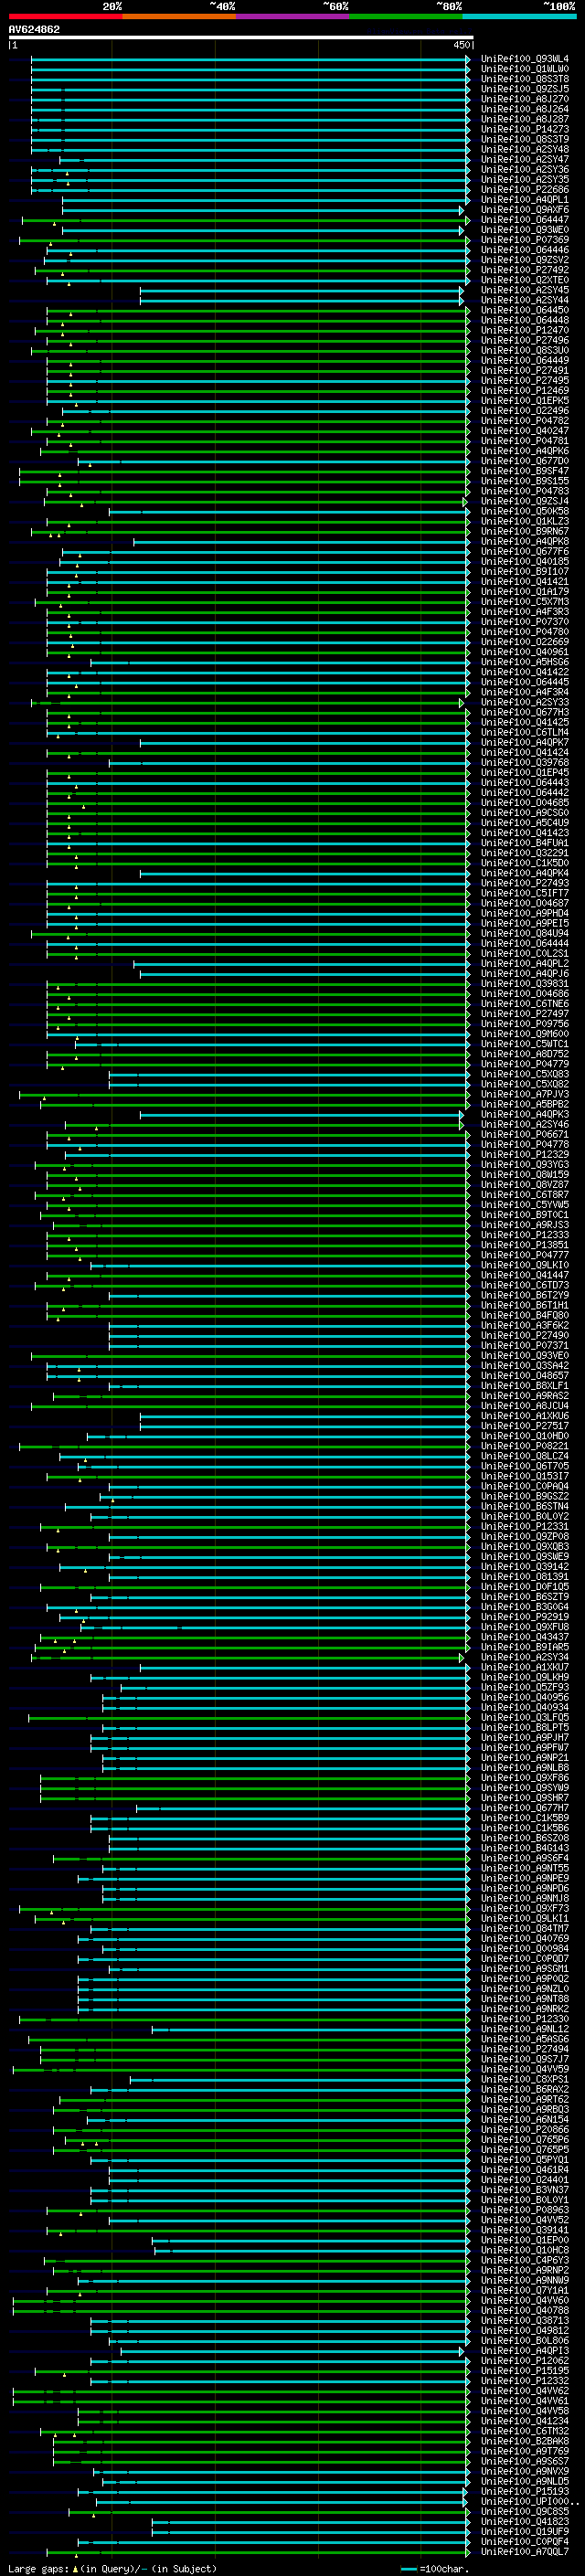The image size is (585, 2576).
Task: Click the orange ~40% identity legend segment
Action: (x=179, y=16)
